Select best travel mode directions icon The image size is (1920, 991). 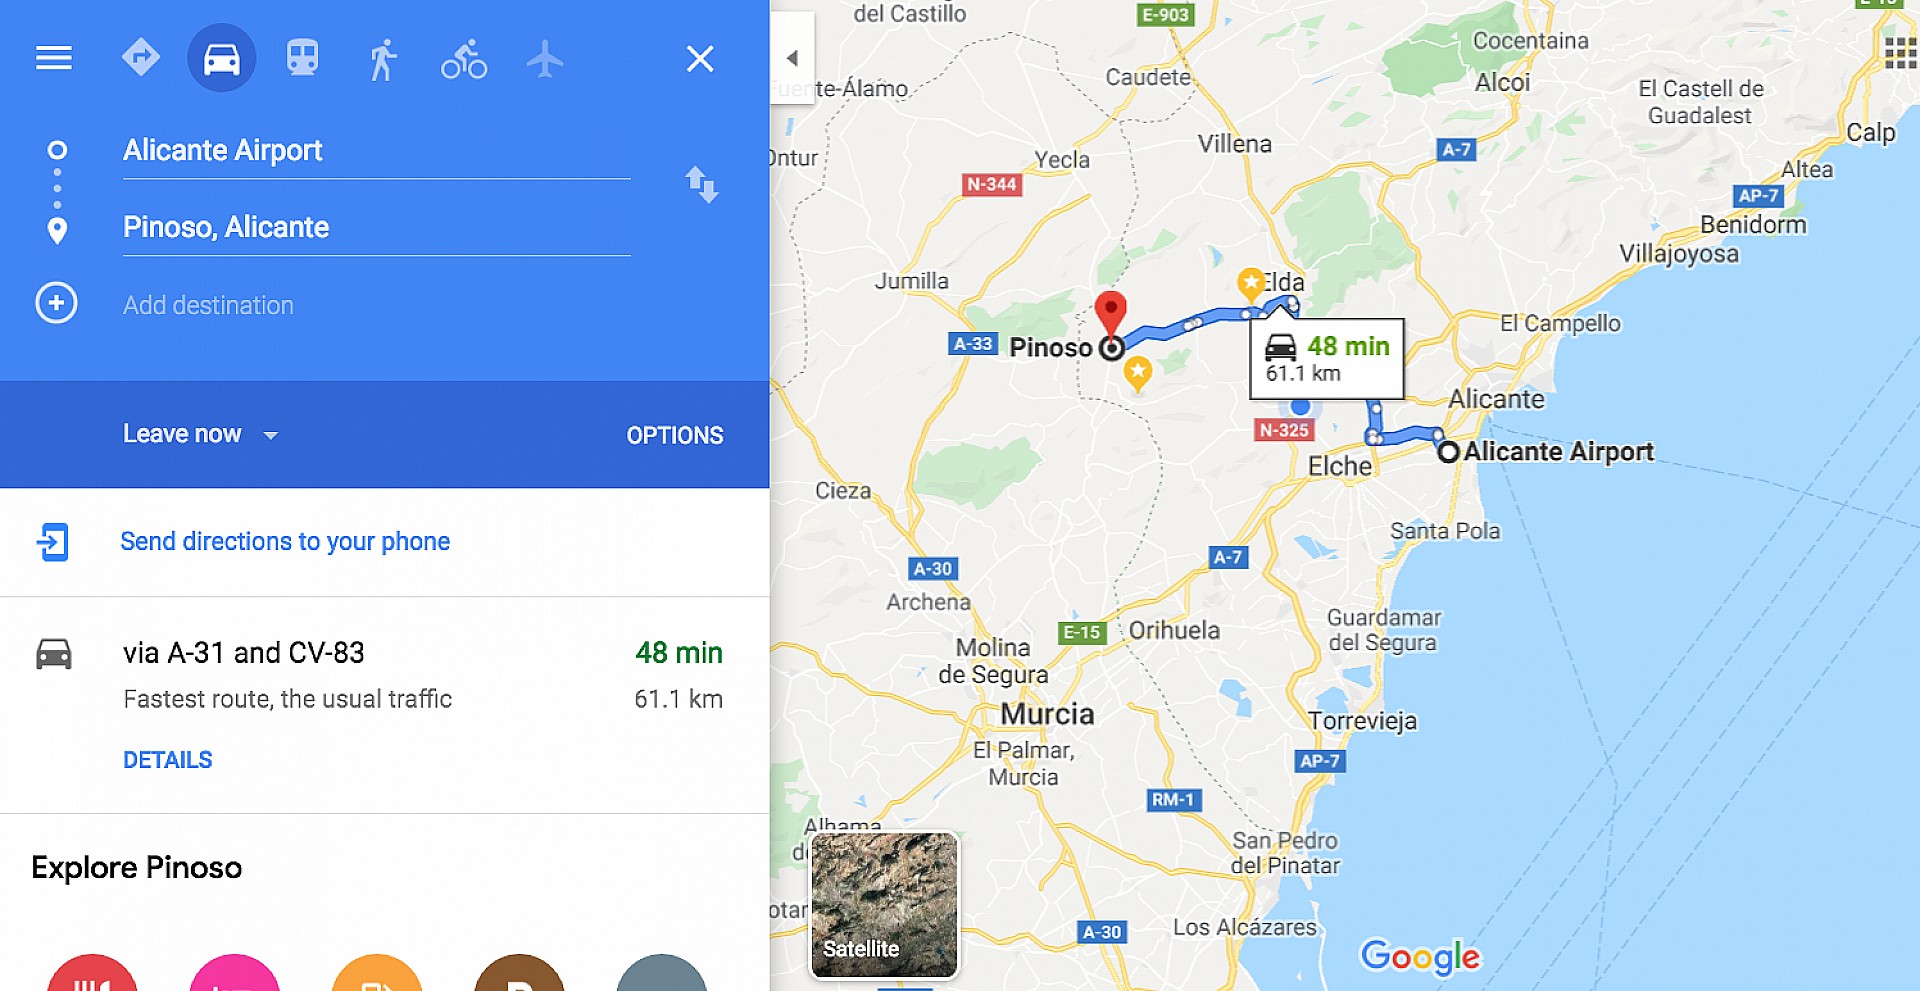pyautogui.click(x=141, y=58)
